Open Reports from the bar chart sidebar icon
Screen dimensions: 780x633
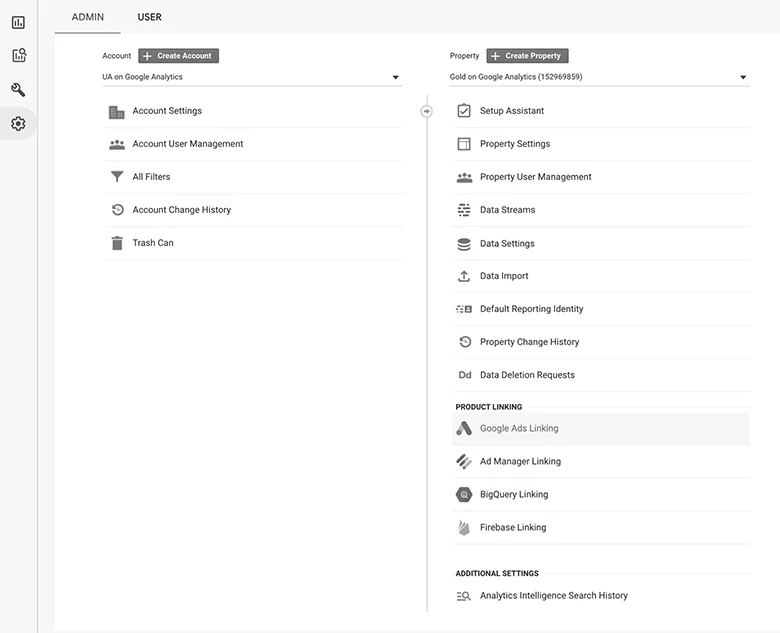(18, 22)
